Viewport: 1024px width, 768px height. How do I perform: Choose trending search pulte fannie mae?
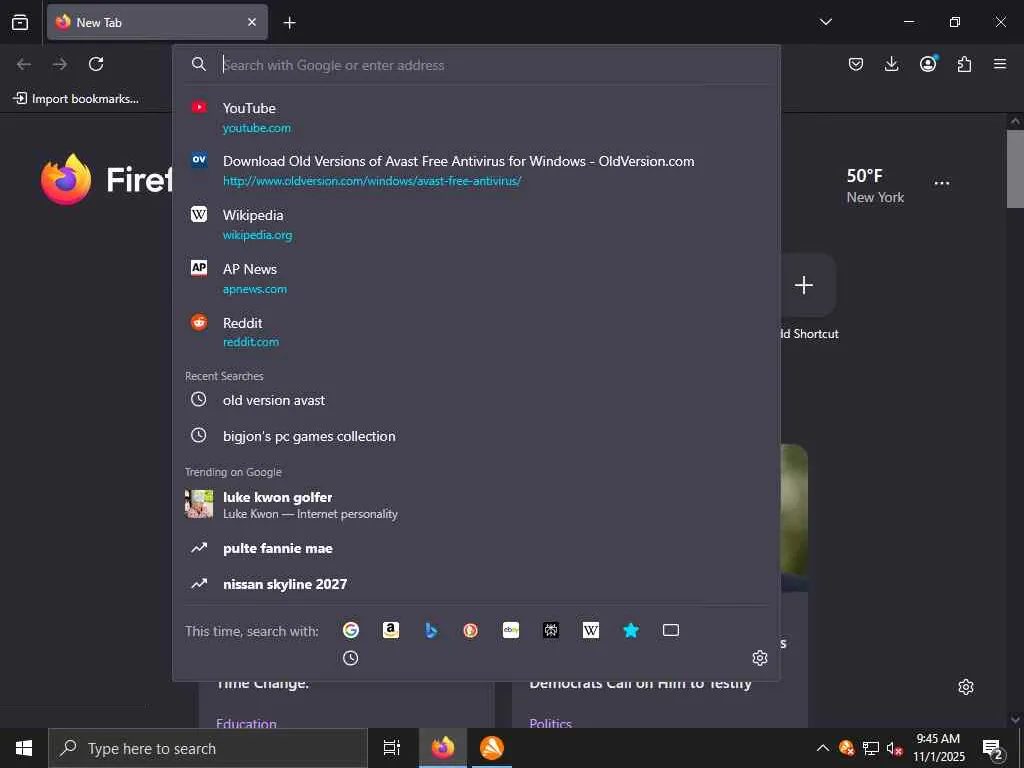(477, 548)
